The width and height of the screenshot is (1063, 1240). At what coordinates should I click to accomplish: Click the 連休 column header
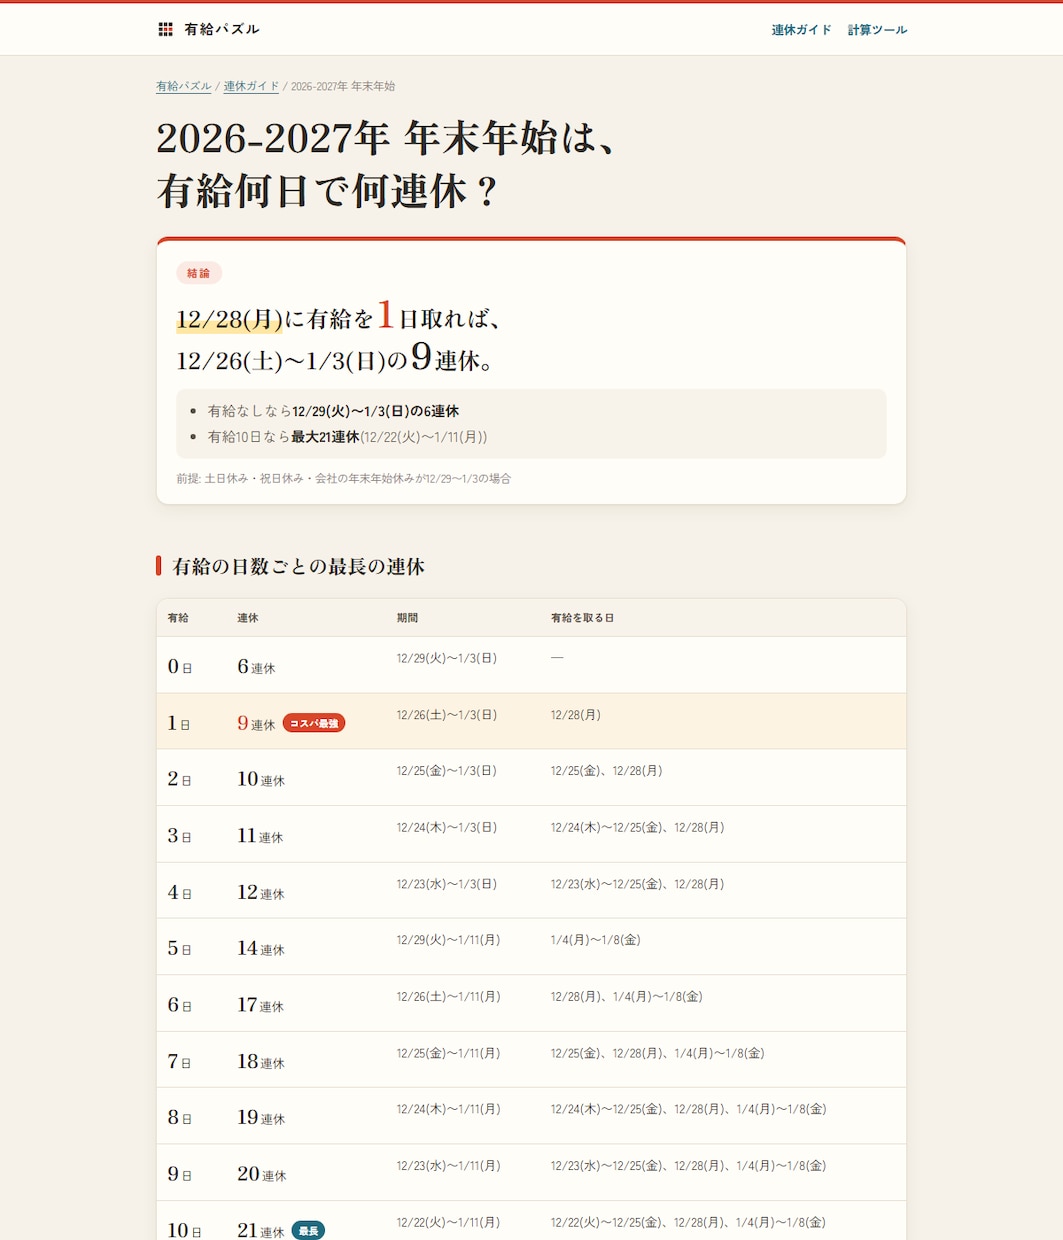[248, 618]
